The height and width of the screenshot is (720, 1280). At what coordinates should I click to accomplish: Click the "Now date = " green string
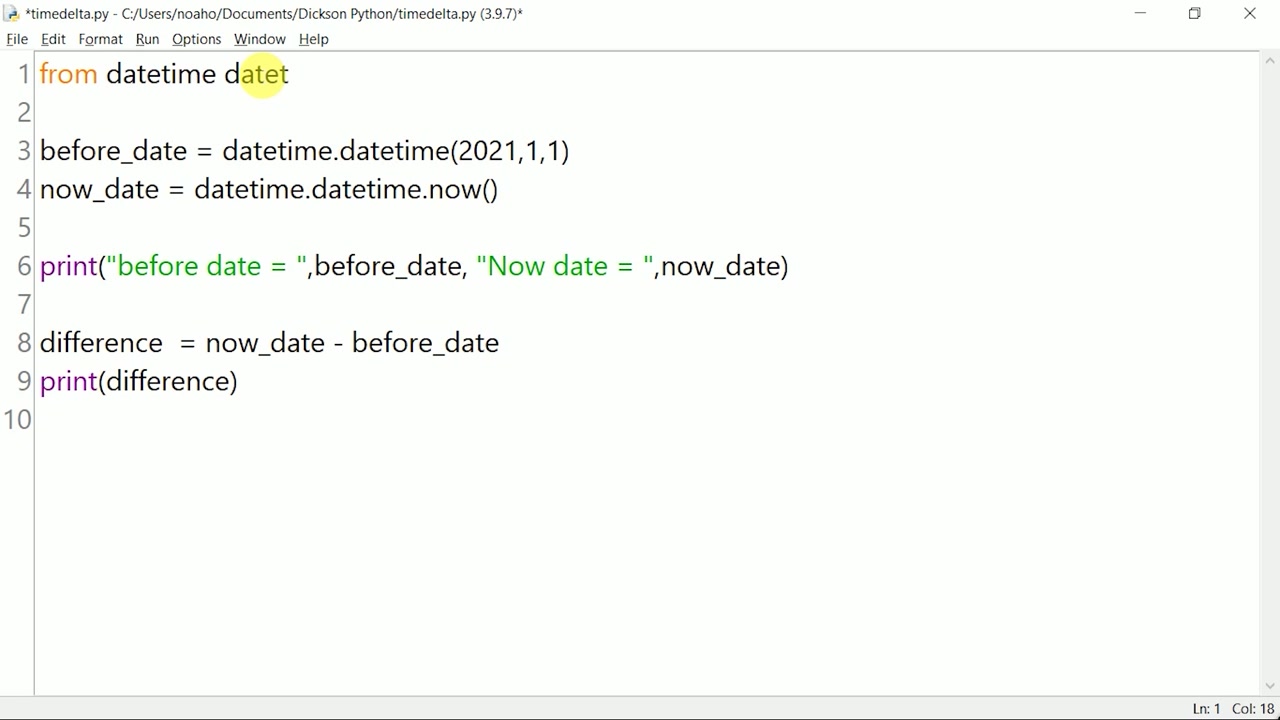(x=565, y=267)
